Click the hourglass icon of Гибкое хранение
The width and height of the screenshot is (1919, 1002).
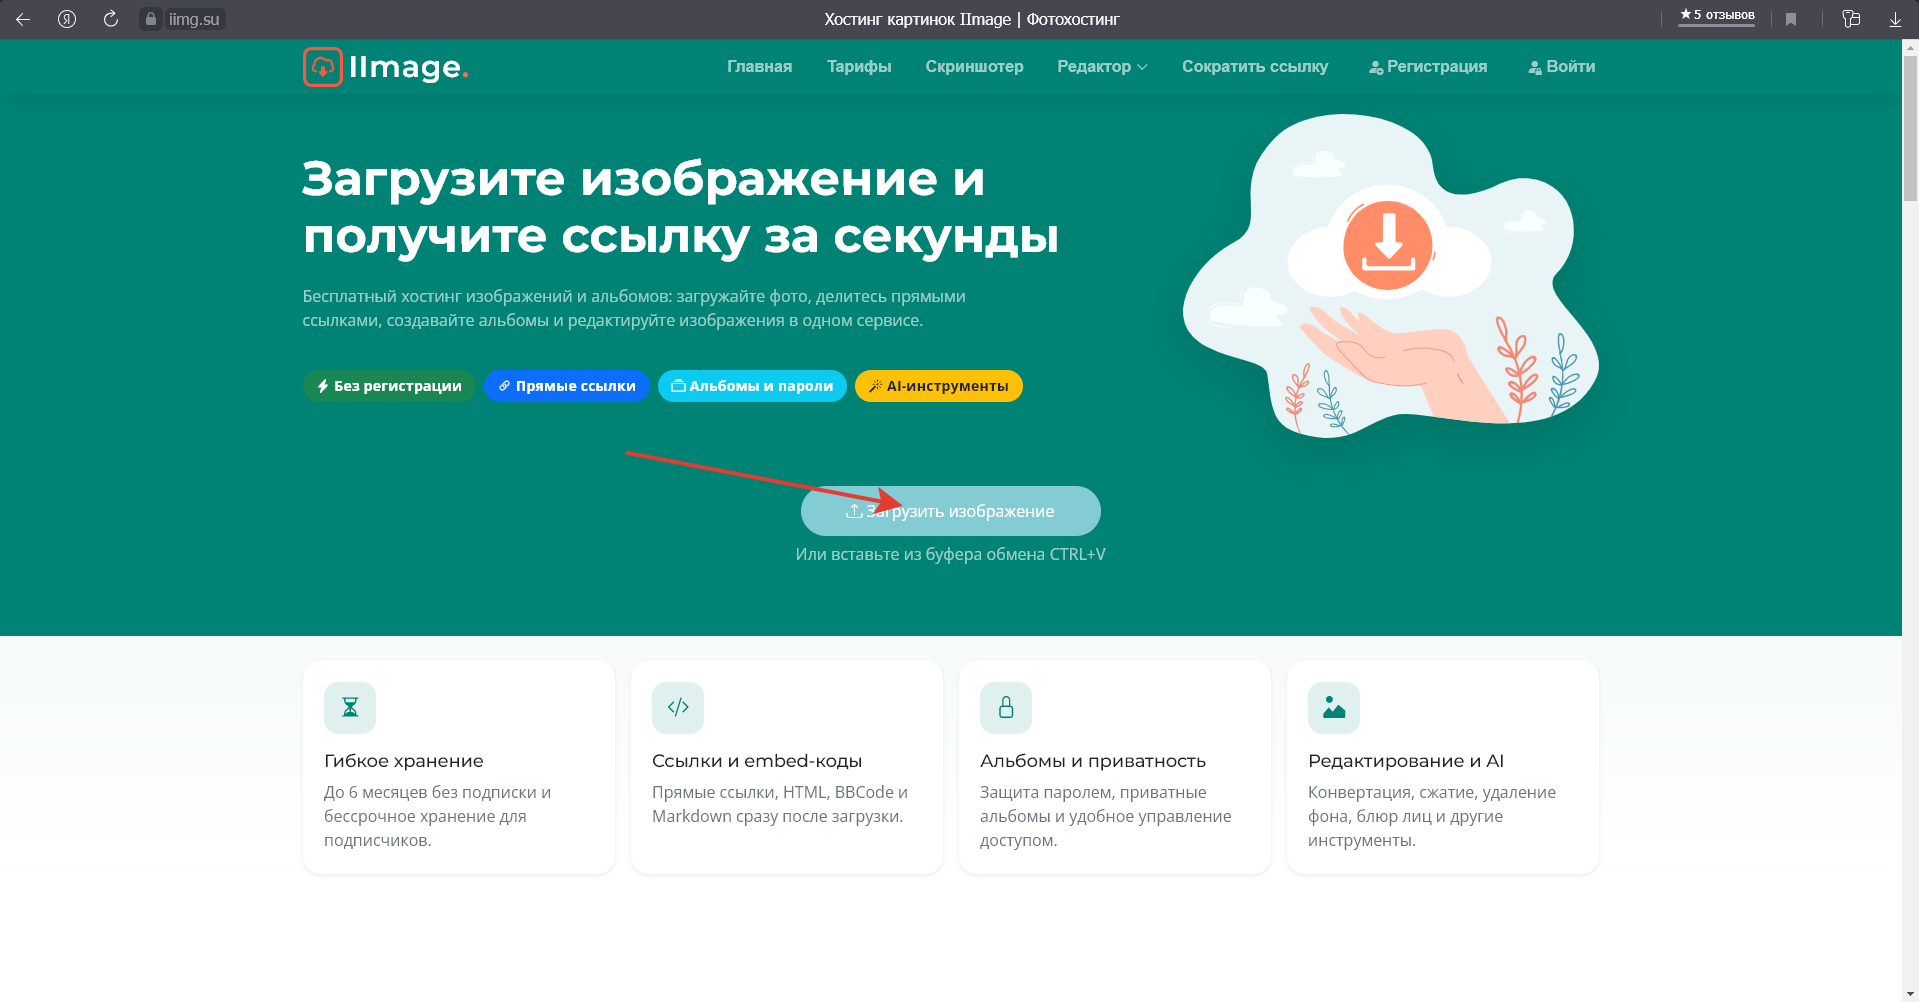[x=350, y=708]
